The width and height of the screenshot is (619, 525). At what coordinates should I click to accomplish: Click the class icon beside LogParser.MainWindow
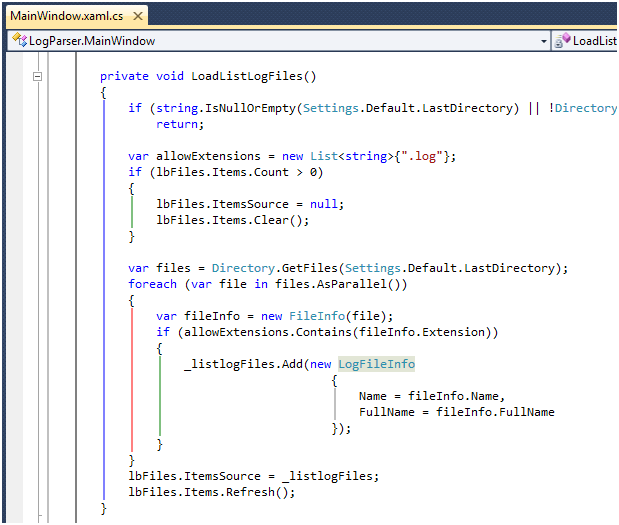click(x=20, y=40)
